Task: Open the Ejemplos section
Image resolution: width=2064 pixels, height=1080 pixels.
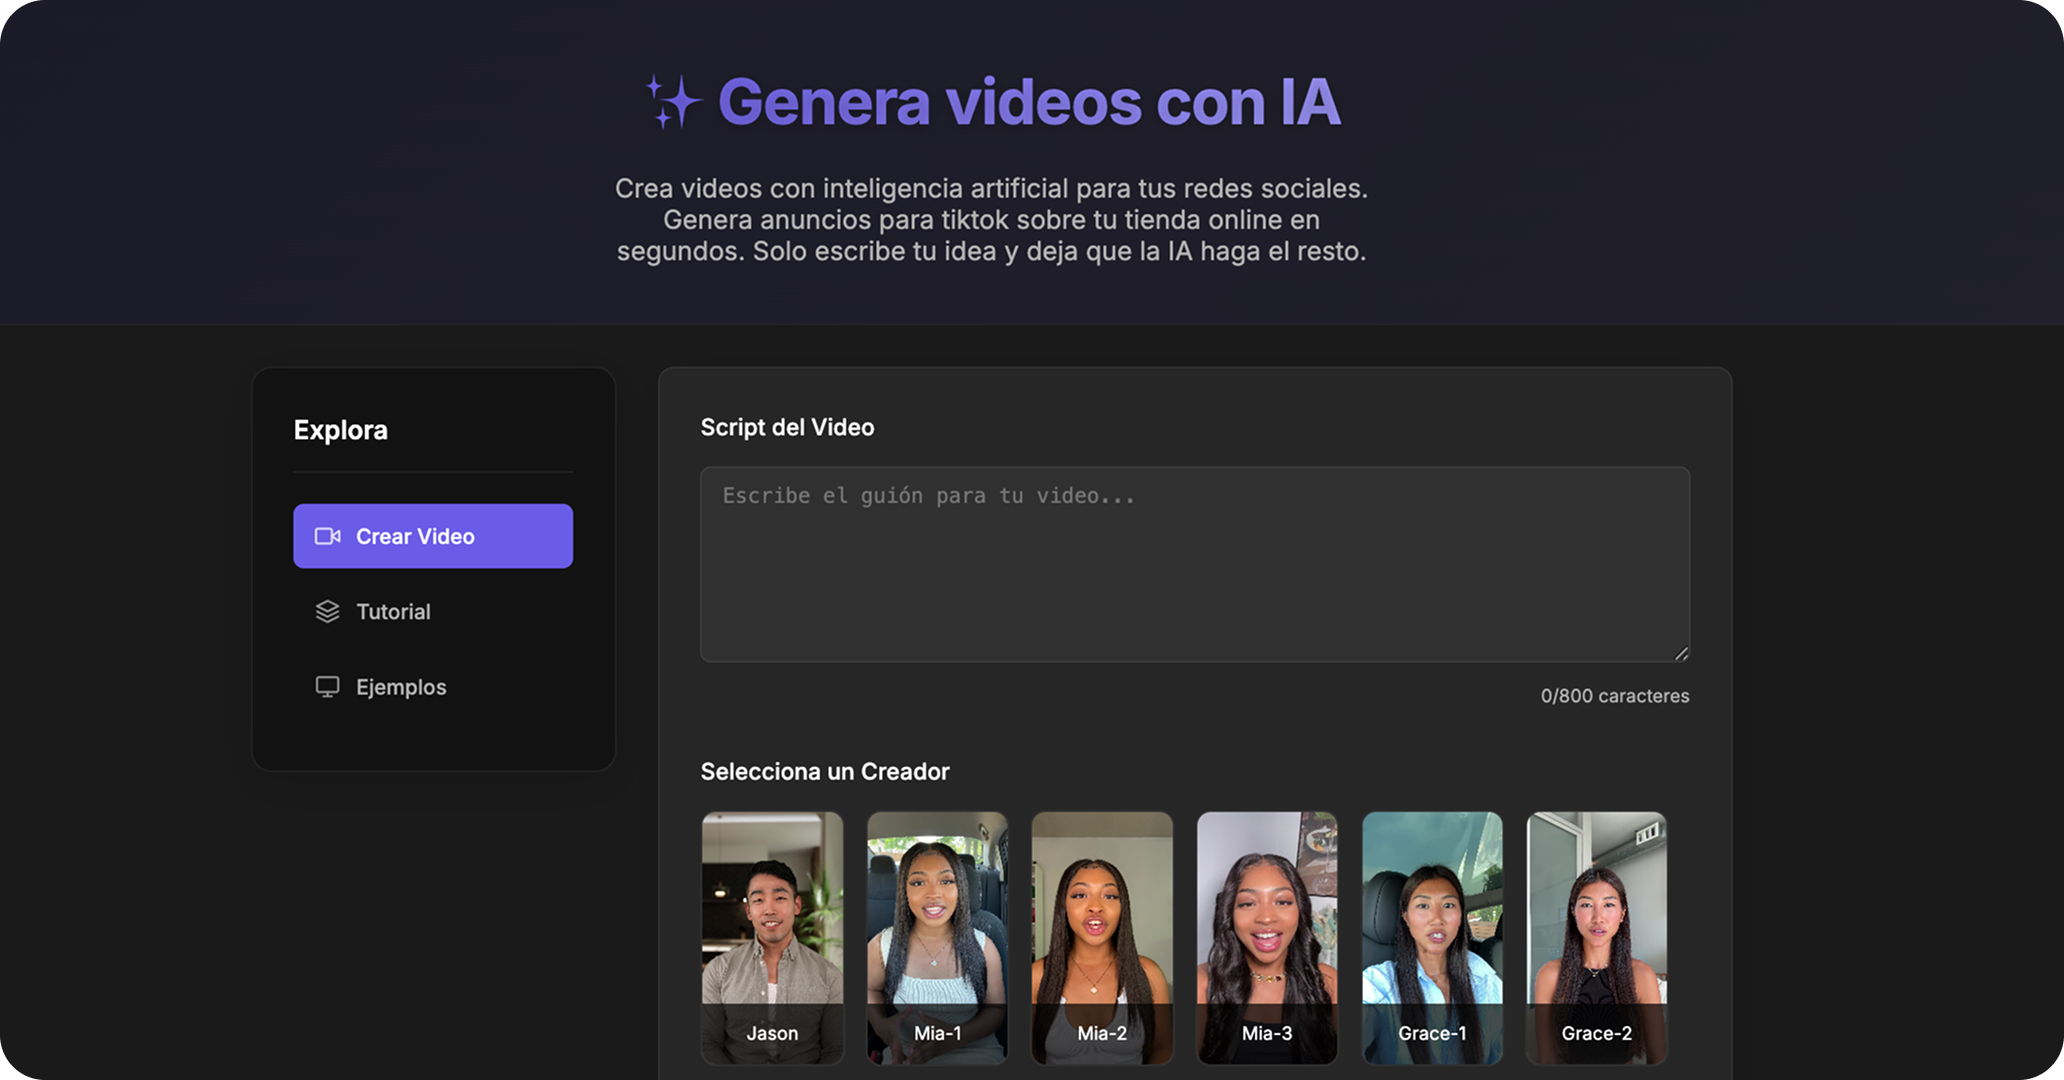Action: 400,687
